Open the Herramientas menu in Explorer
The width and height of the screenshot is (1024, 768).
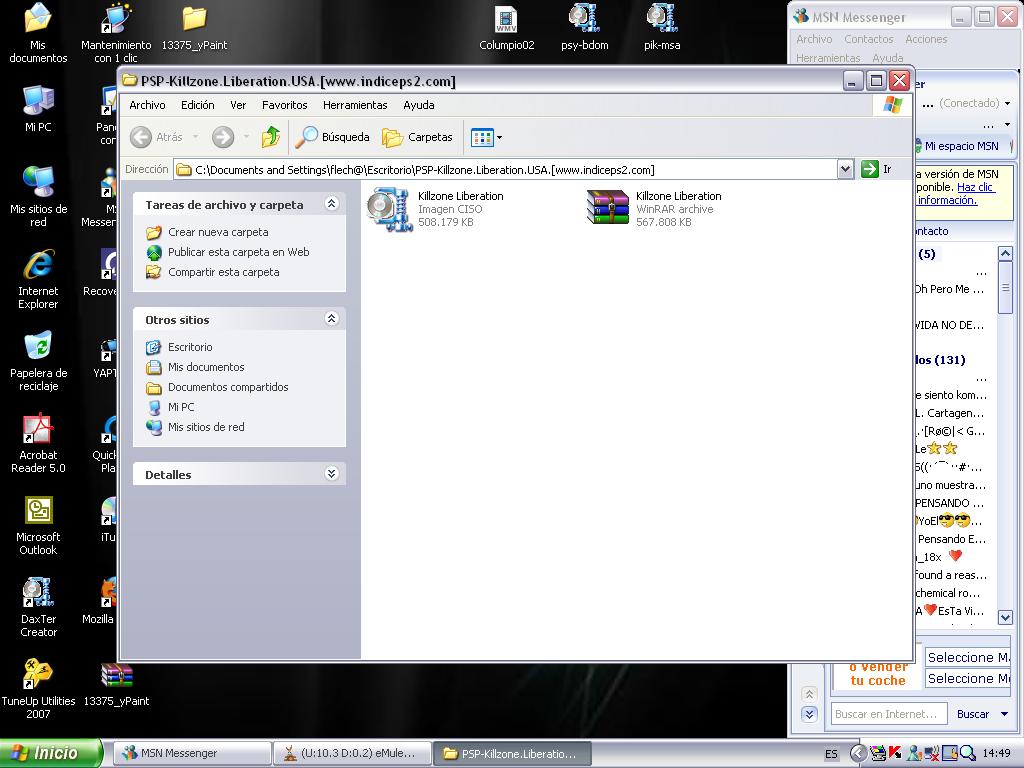[x=355, y=105]
